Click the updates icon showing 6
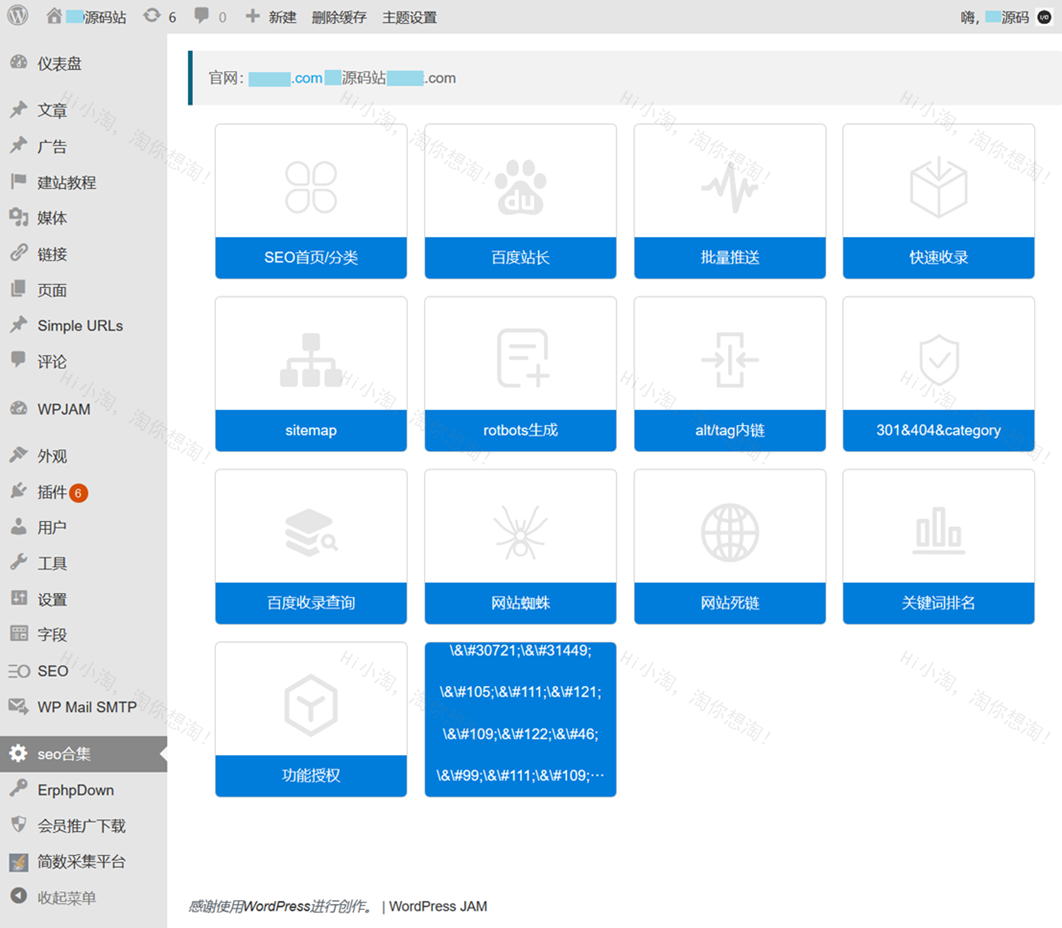 pos(159,17)
